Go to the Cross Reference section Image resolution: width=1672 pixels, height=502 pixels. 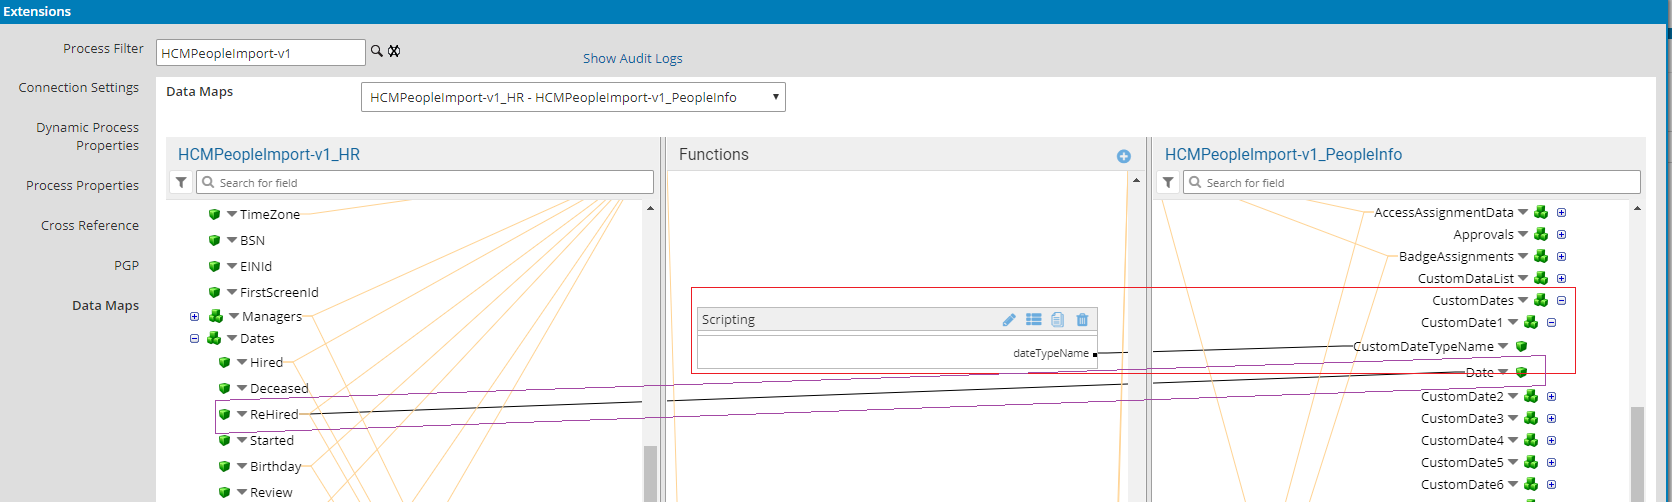[89, 226]
